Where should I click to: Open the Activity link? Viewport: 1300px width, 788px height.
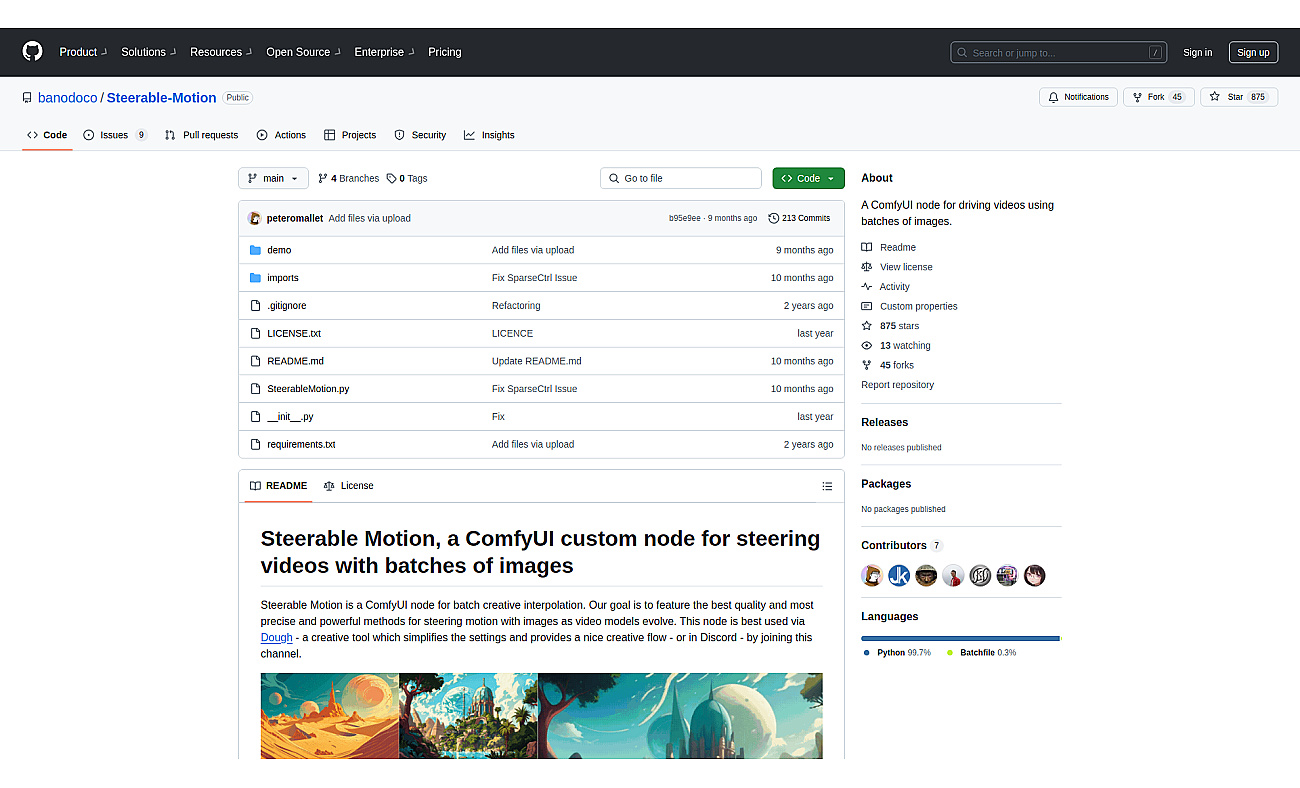coord(886,287)
